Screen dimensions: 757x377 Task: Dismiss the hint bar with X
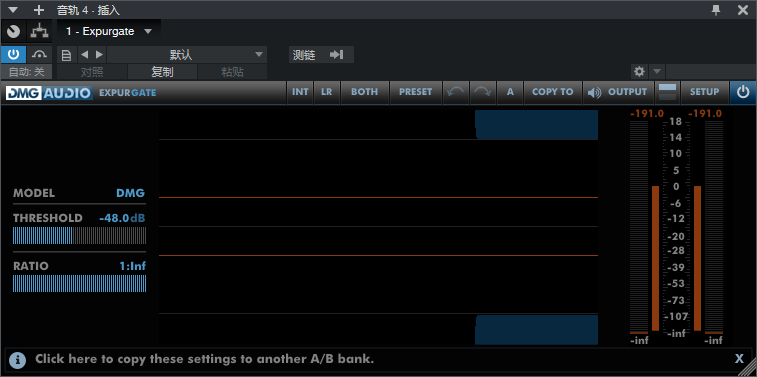(x=739, y=359)
